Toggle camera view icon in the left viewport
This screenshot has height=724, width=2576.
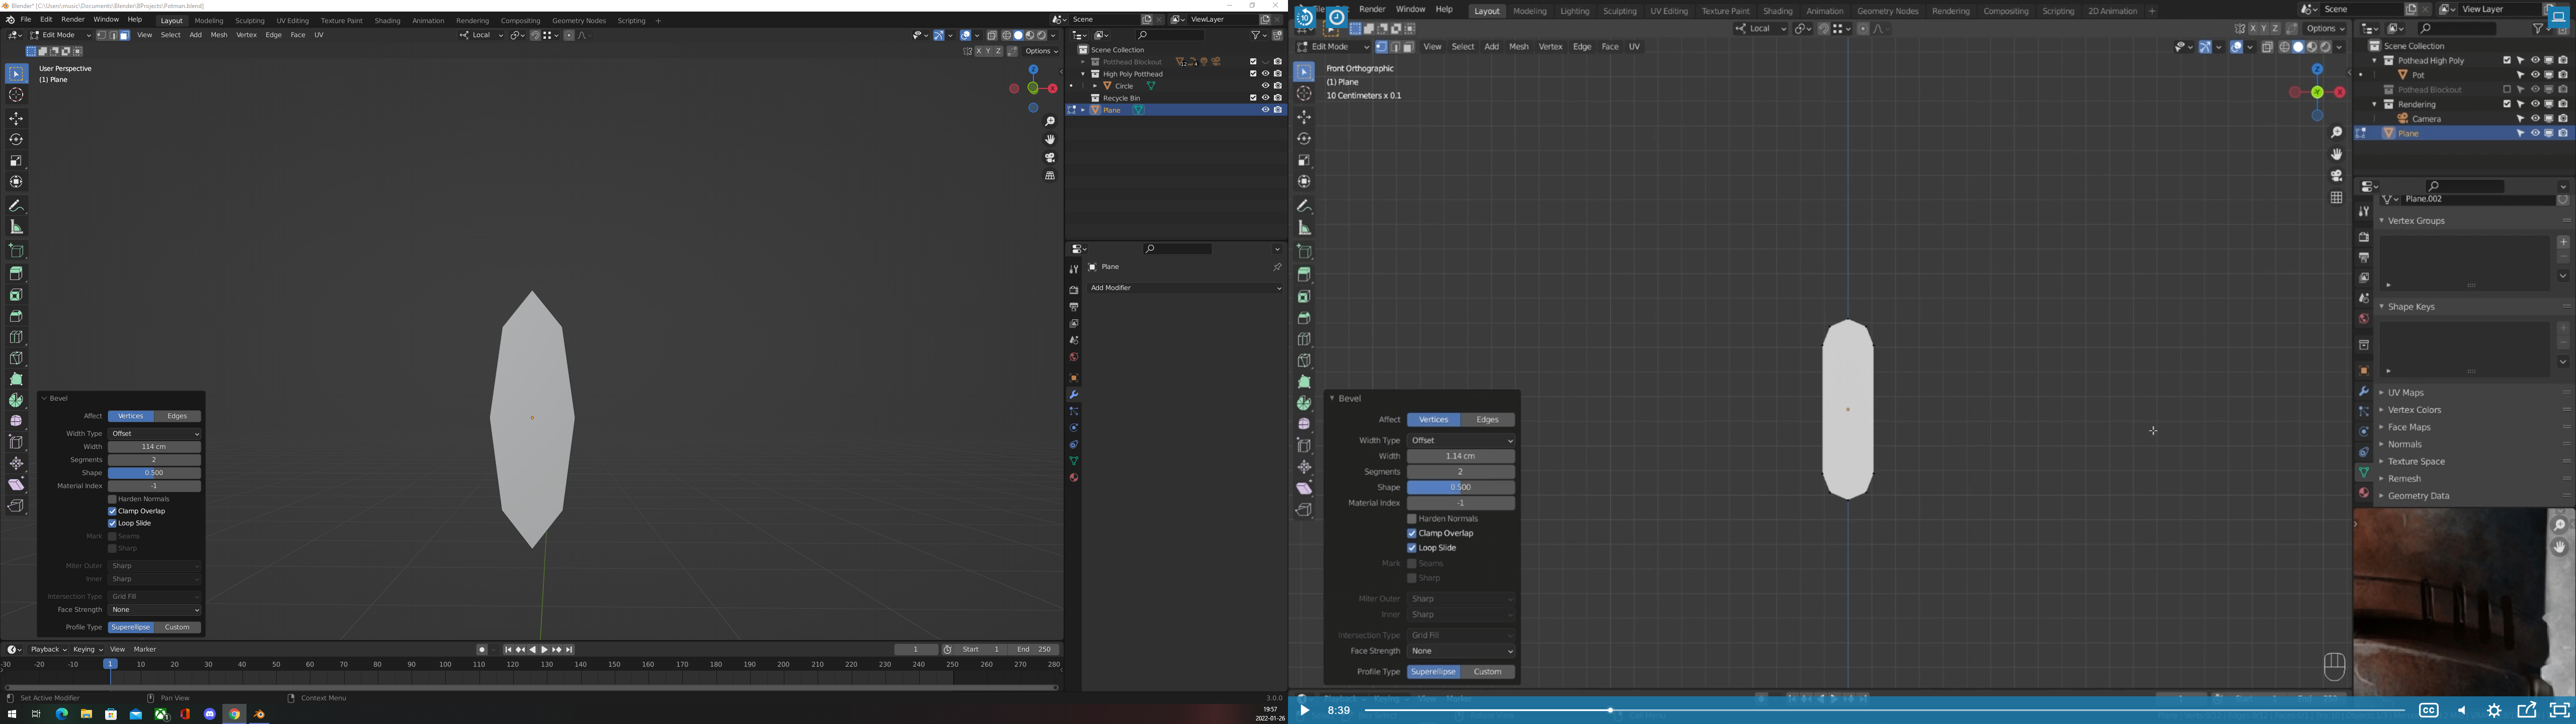[1050, 158]
